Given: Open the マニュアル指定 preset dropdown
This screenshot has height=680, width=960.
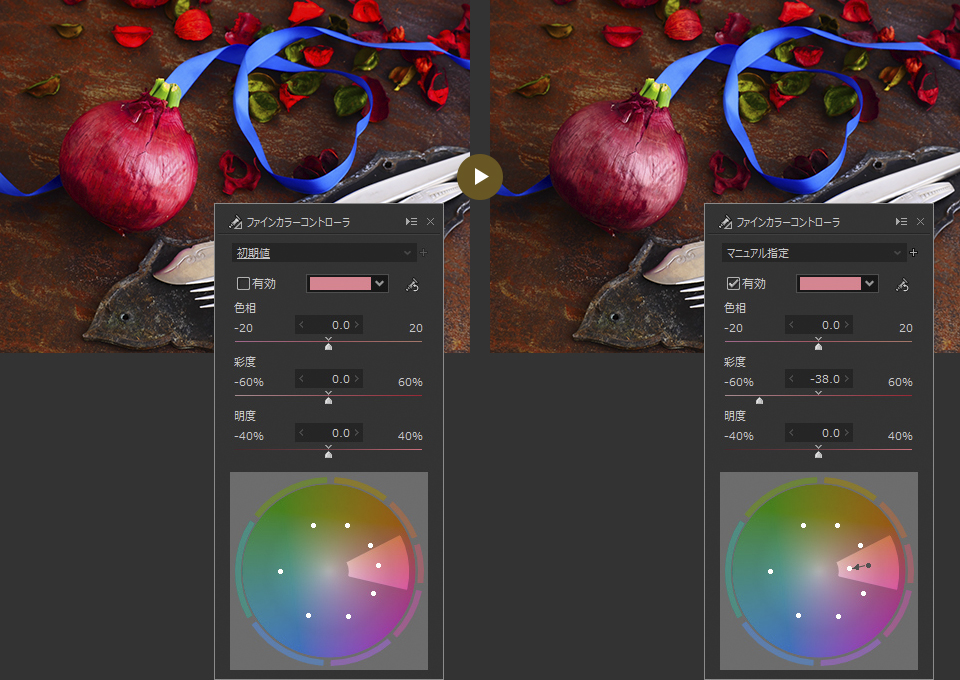Looking at the screenshot, I should [813, 253].
